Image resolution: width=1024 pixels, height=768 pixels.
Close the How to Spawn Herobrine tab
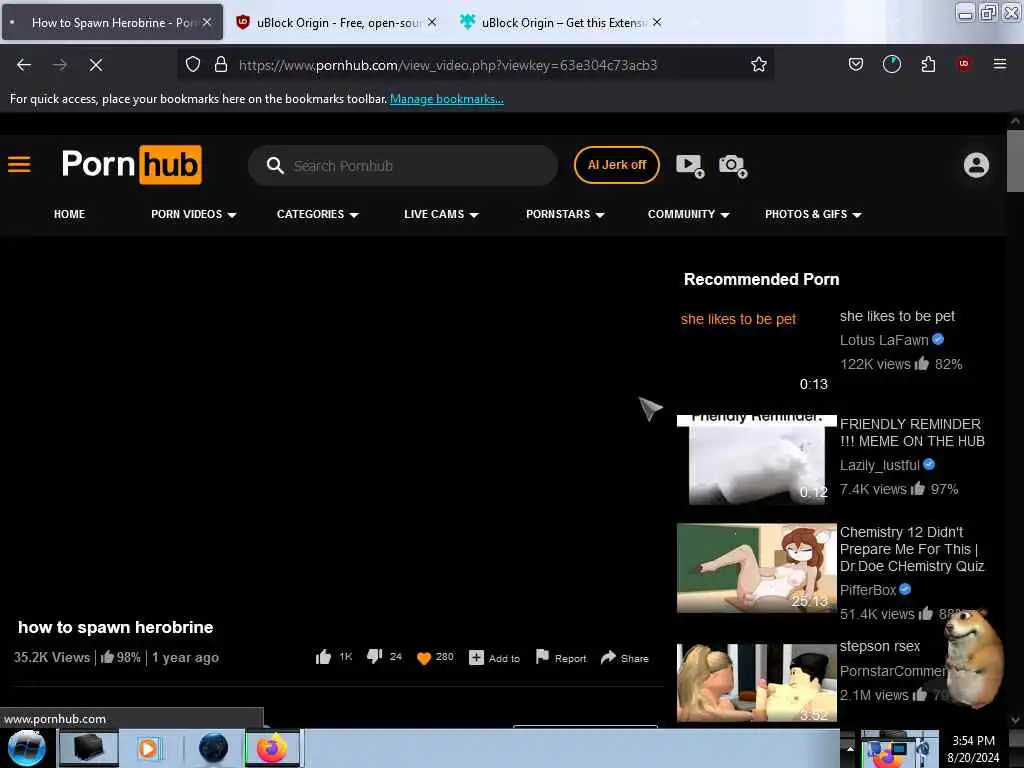tap(206, 22)
